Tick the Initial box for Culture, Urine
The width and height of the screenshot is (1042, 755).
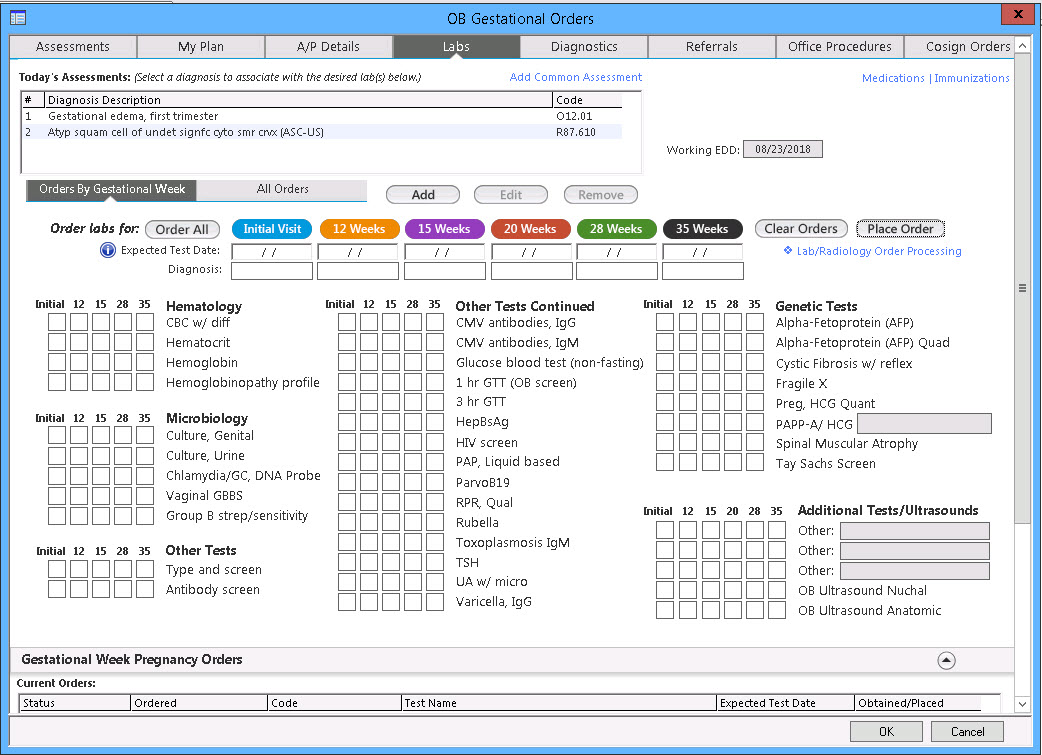click(x=56, y=455)
